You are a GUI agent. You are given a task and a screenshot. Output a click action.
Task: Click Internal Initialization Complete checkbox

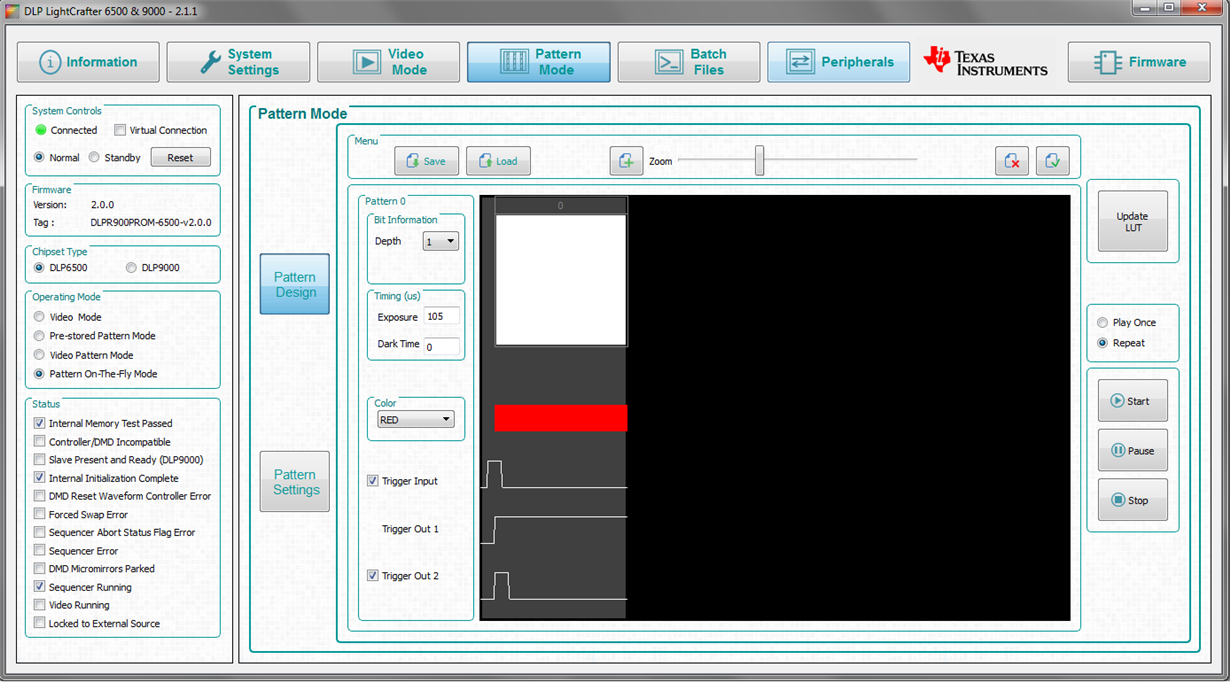[x=40, y=478]
